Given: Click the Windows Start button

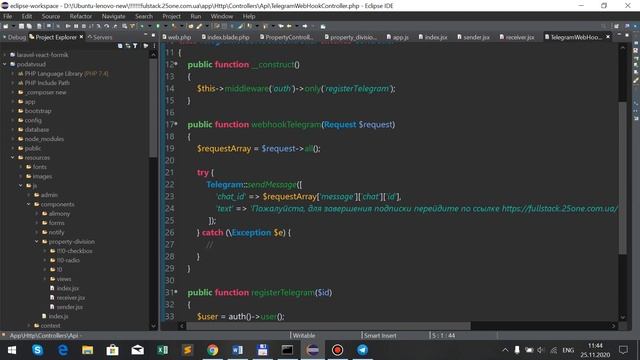Looking at the screenshot, I should pyautogui.click(x=12, y=350).
